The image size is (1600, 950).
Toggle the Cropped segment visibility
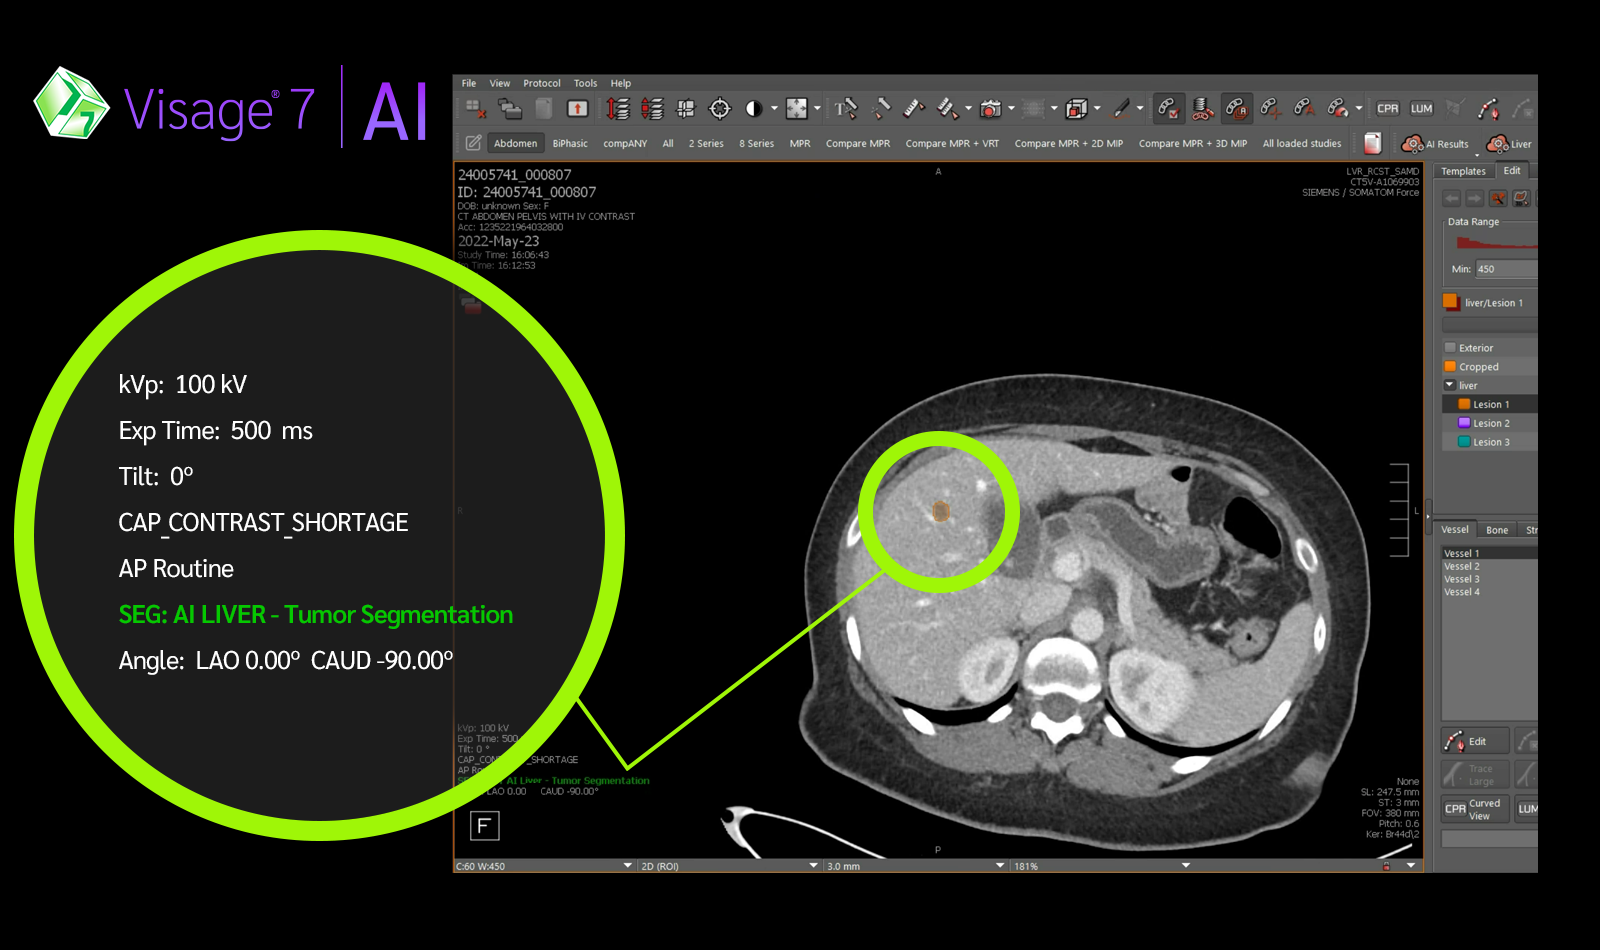point(1452,366)
